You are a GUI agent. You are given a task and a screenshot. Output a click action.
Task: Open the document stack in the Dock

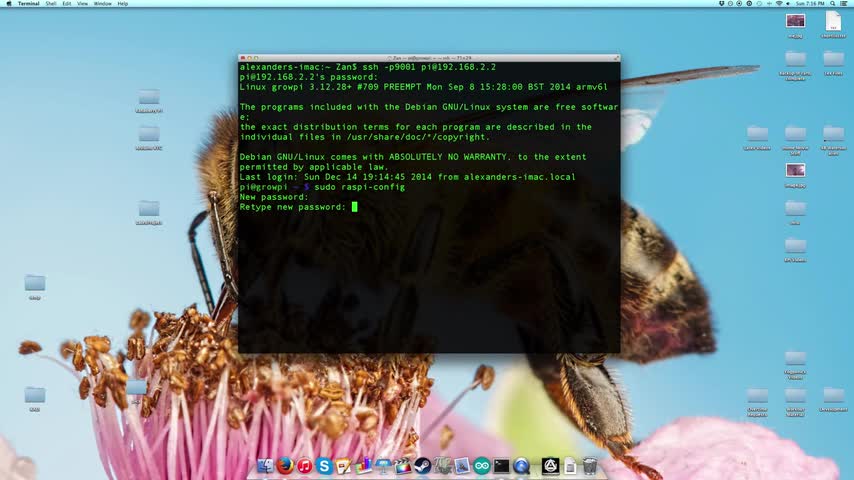click(x=570, y=466)
